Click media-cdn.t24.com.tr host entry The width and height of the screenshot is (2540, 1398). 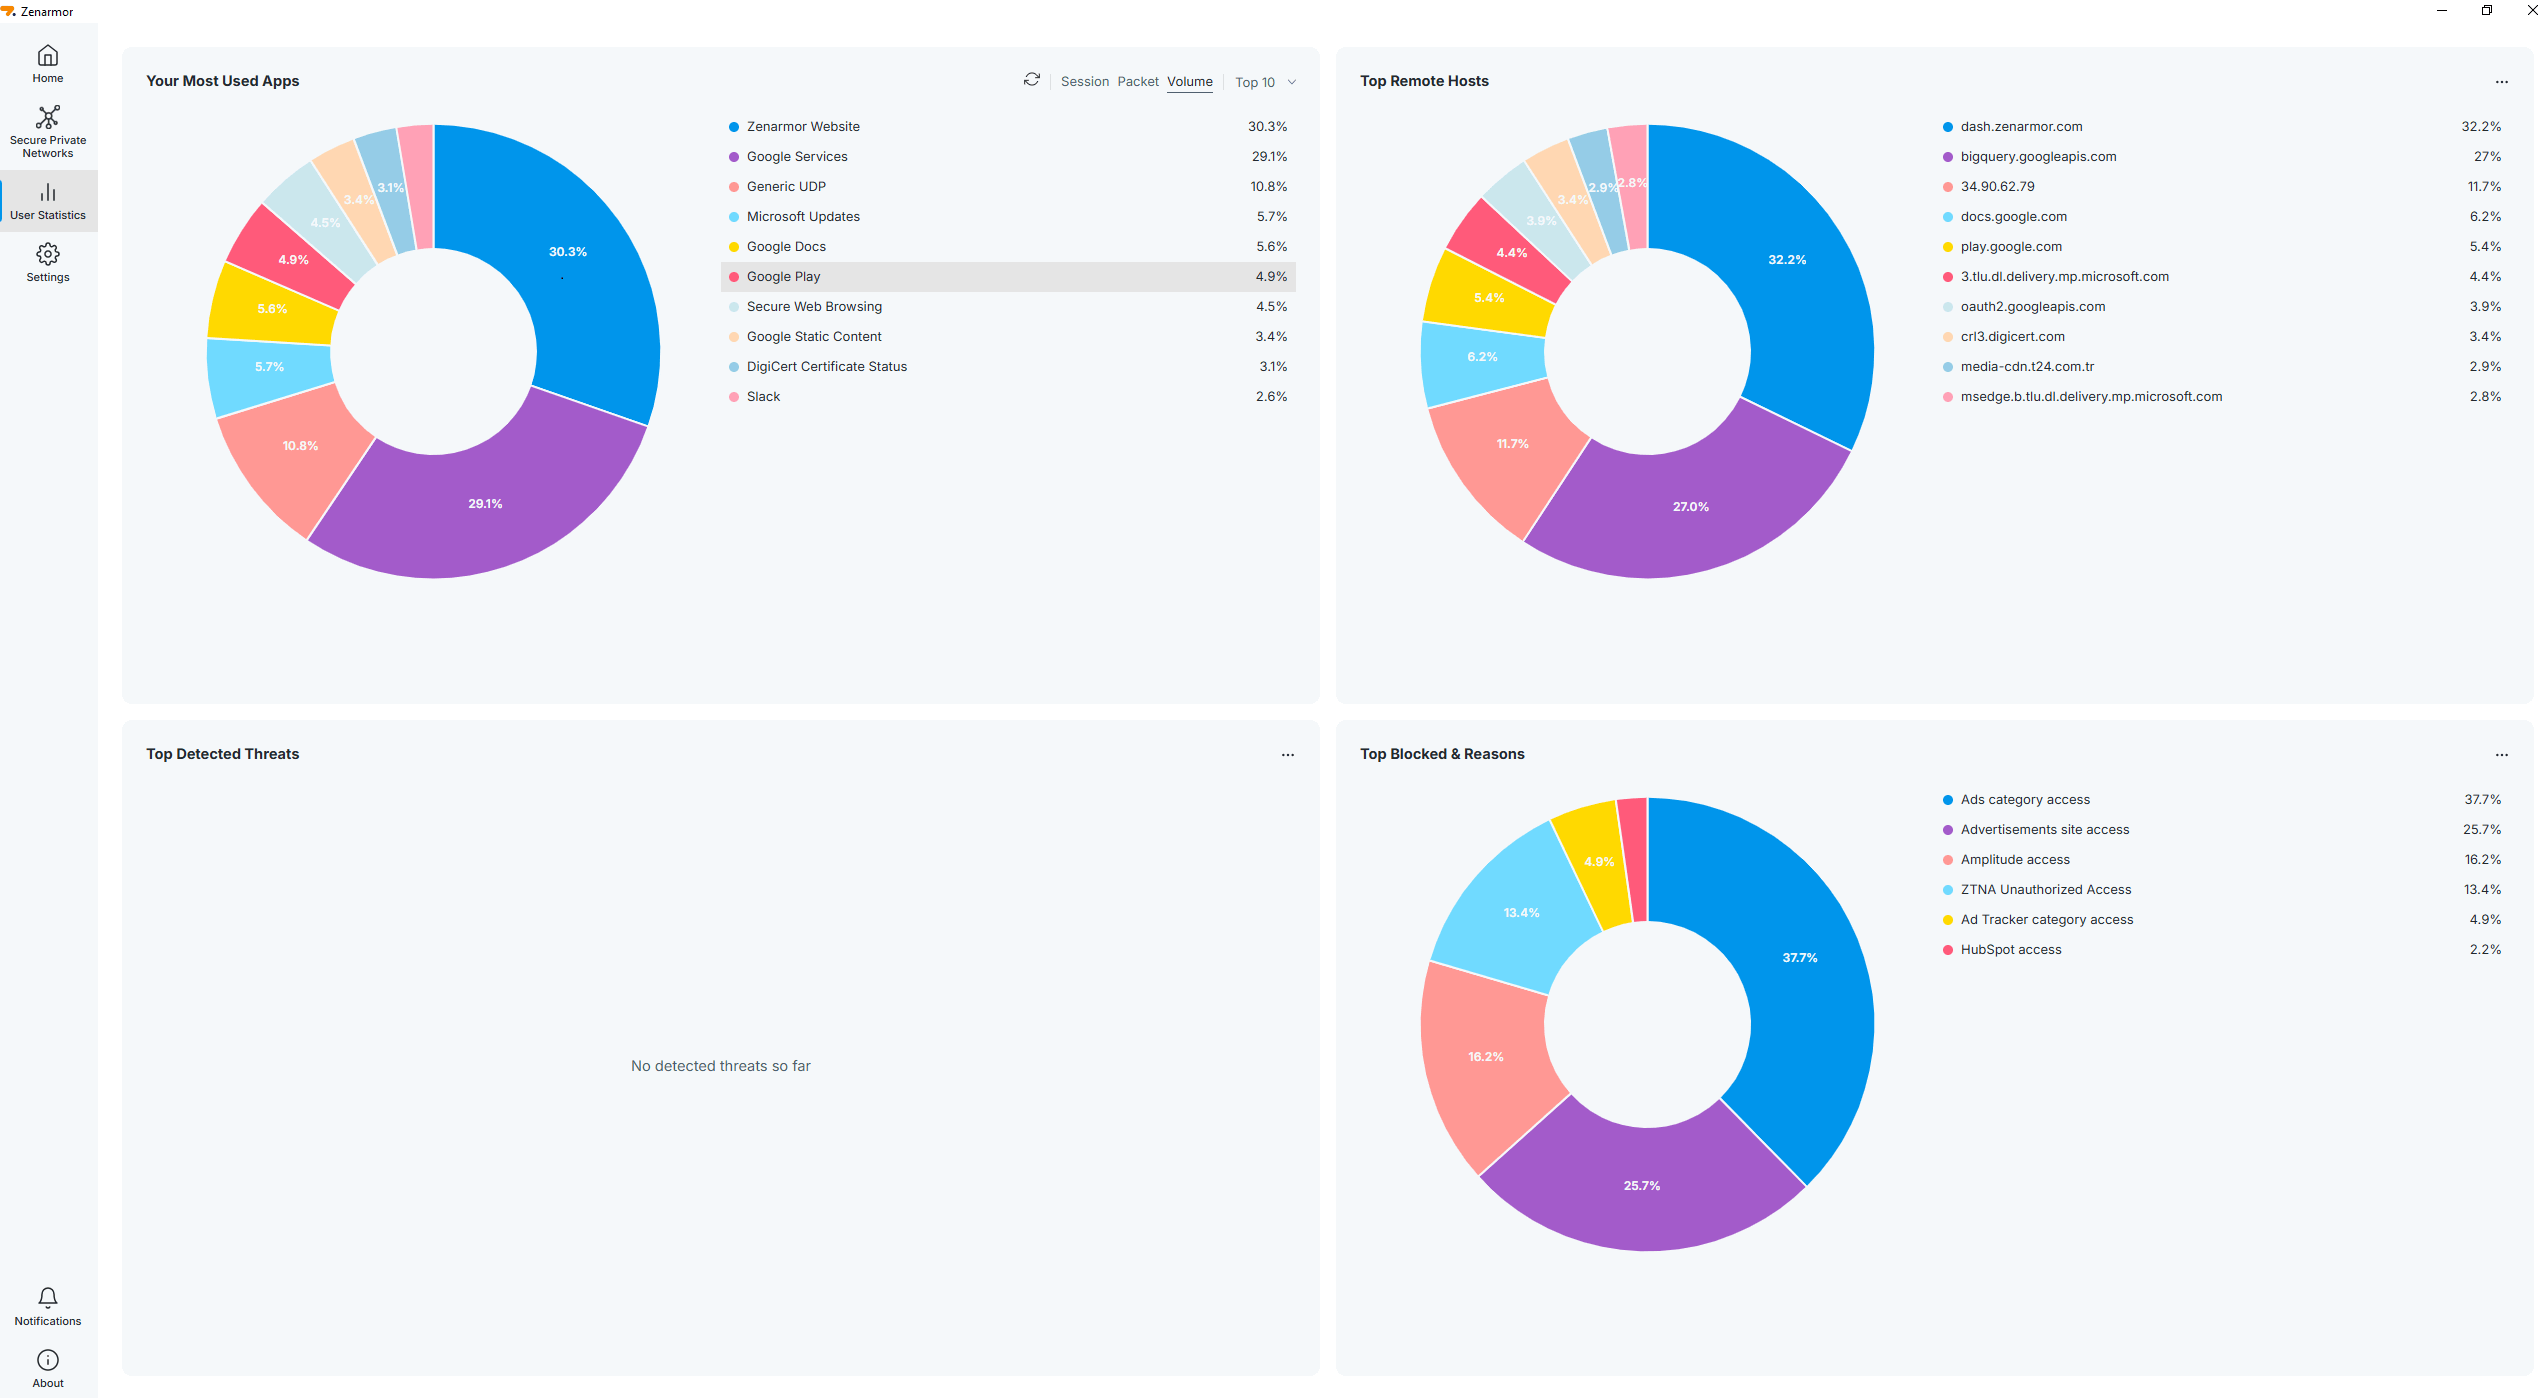[x=2222, y=367]
